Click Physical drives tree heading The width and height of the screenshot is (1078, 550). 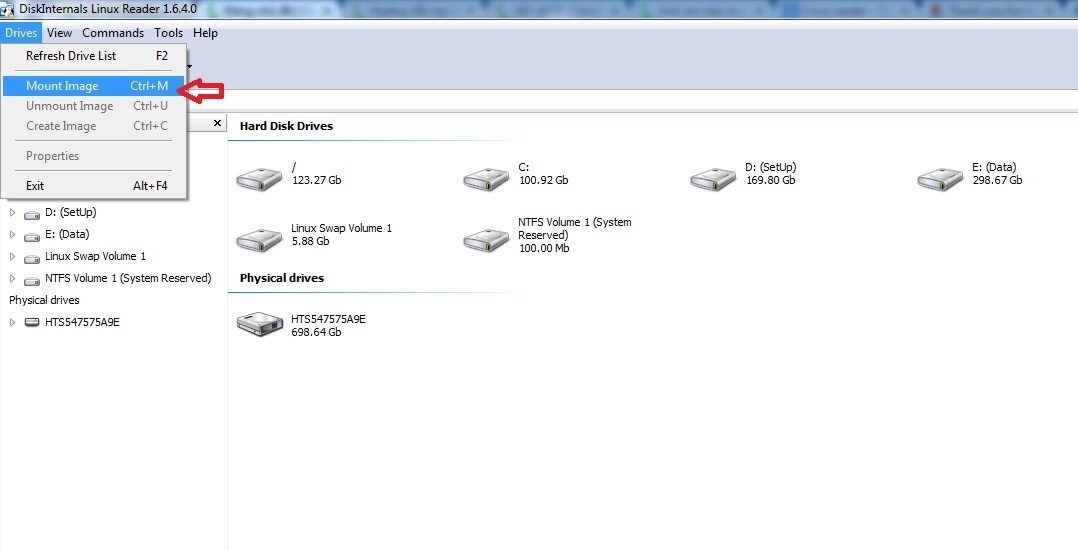(x=44, y=300)
